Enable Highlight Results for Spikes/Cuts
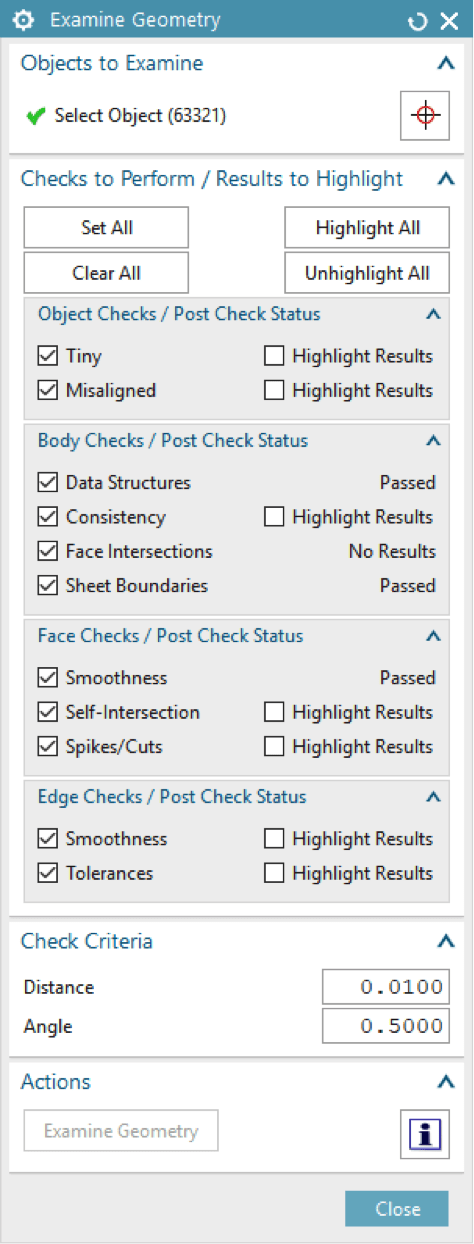 [x=274, y=746]
